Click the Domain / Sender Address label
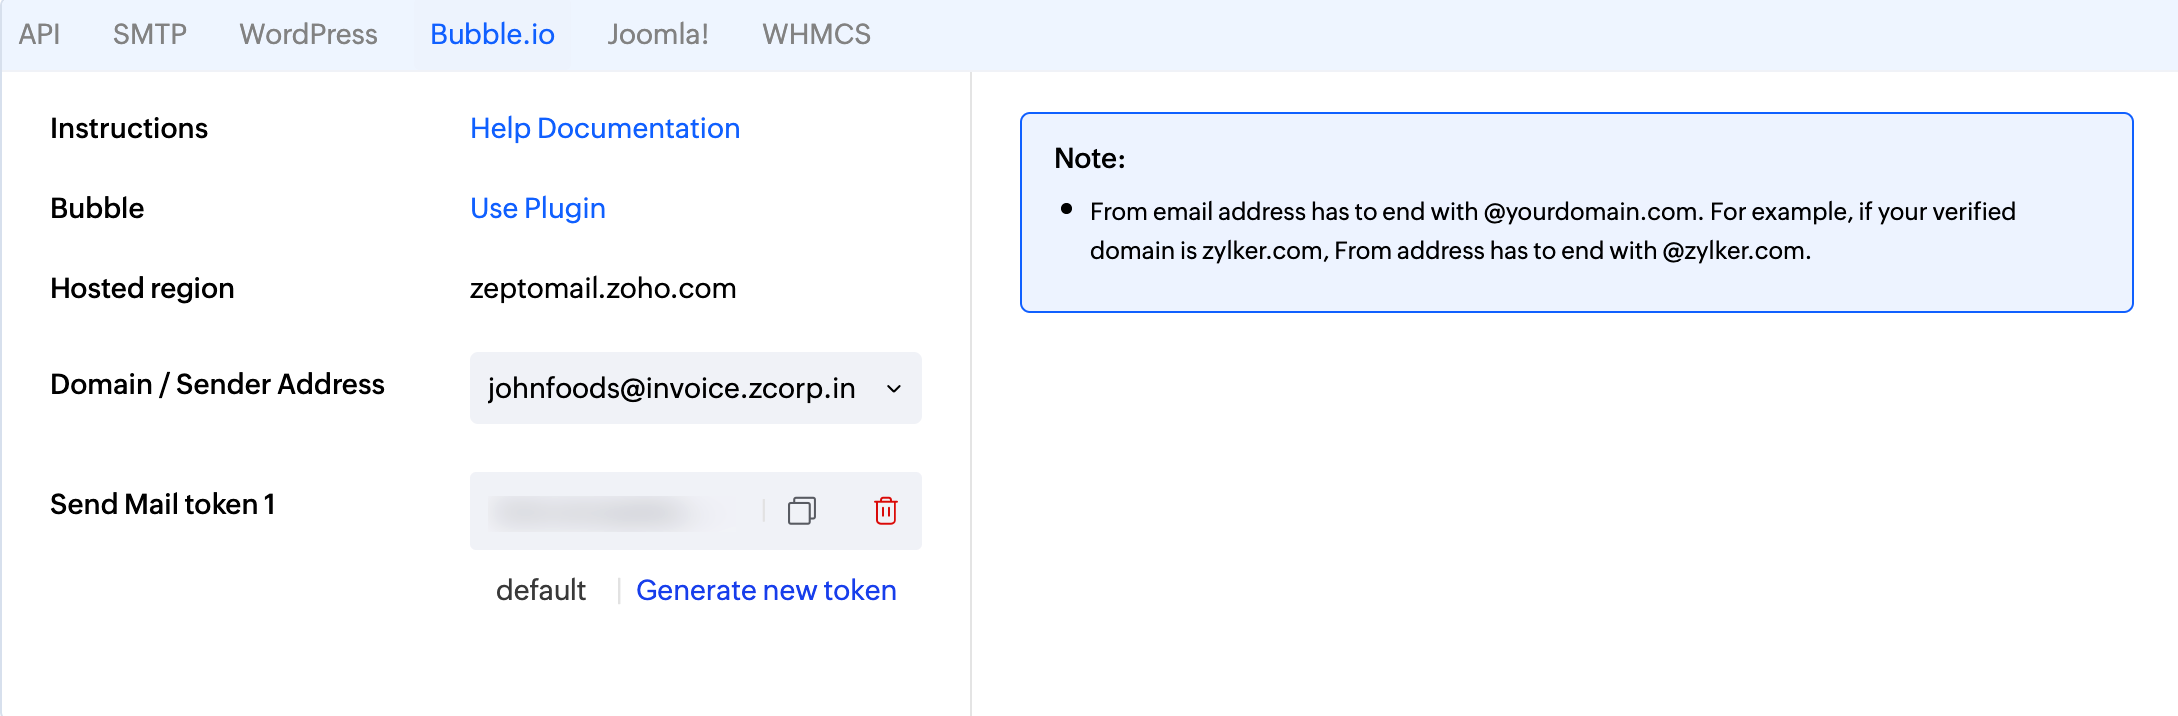 click(x=217, y=384)
